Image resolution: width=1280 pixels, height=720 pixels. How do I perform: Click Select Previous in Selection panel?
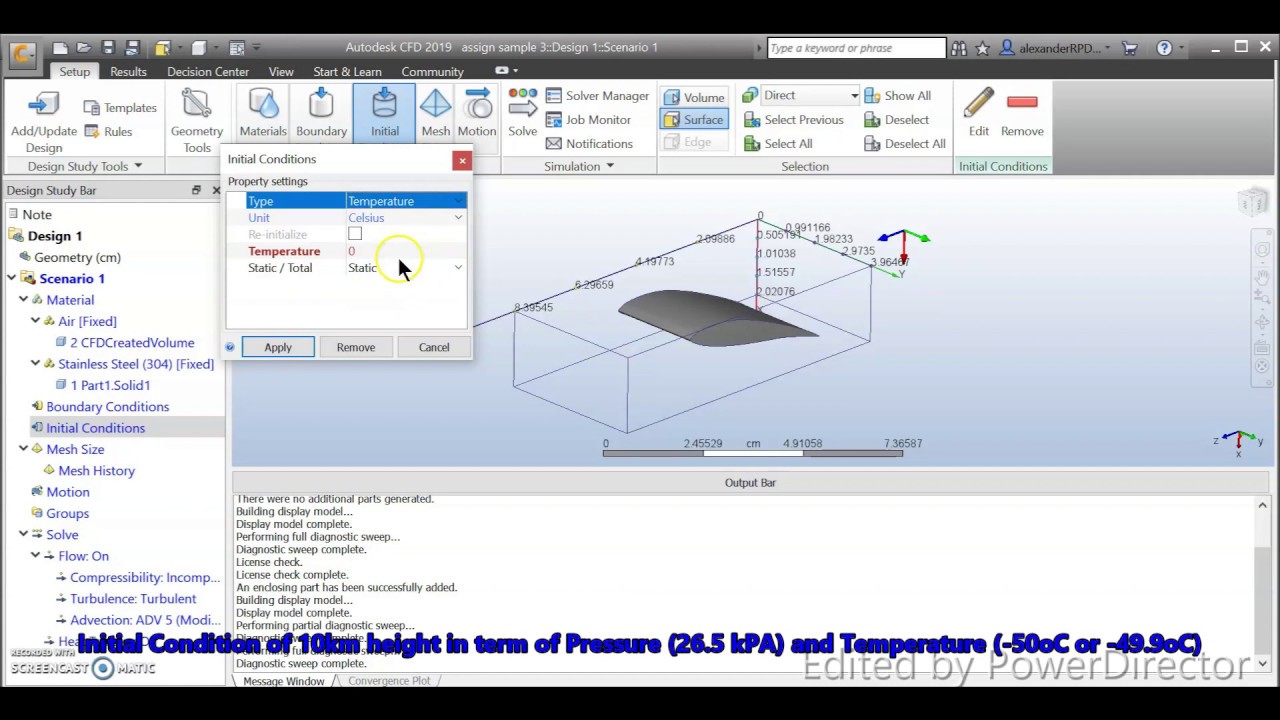click(x=794, y=119)
